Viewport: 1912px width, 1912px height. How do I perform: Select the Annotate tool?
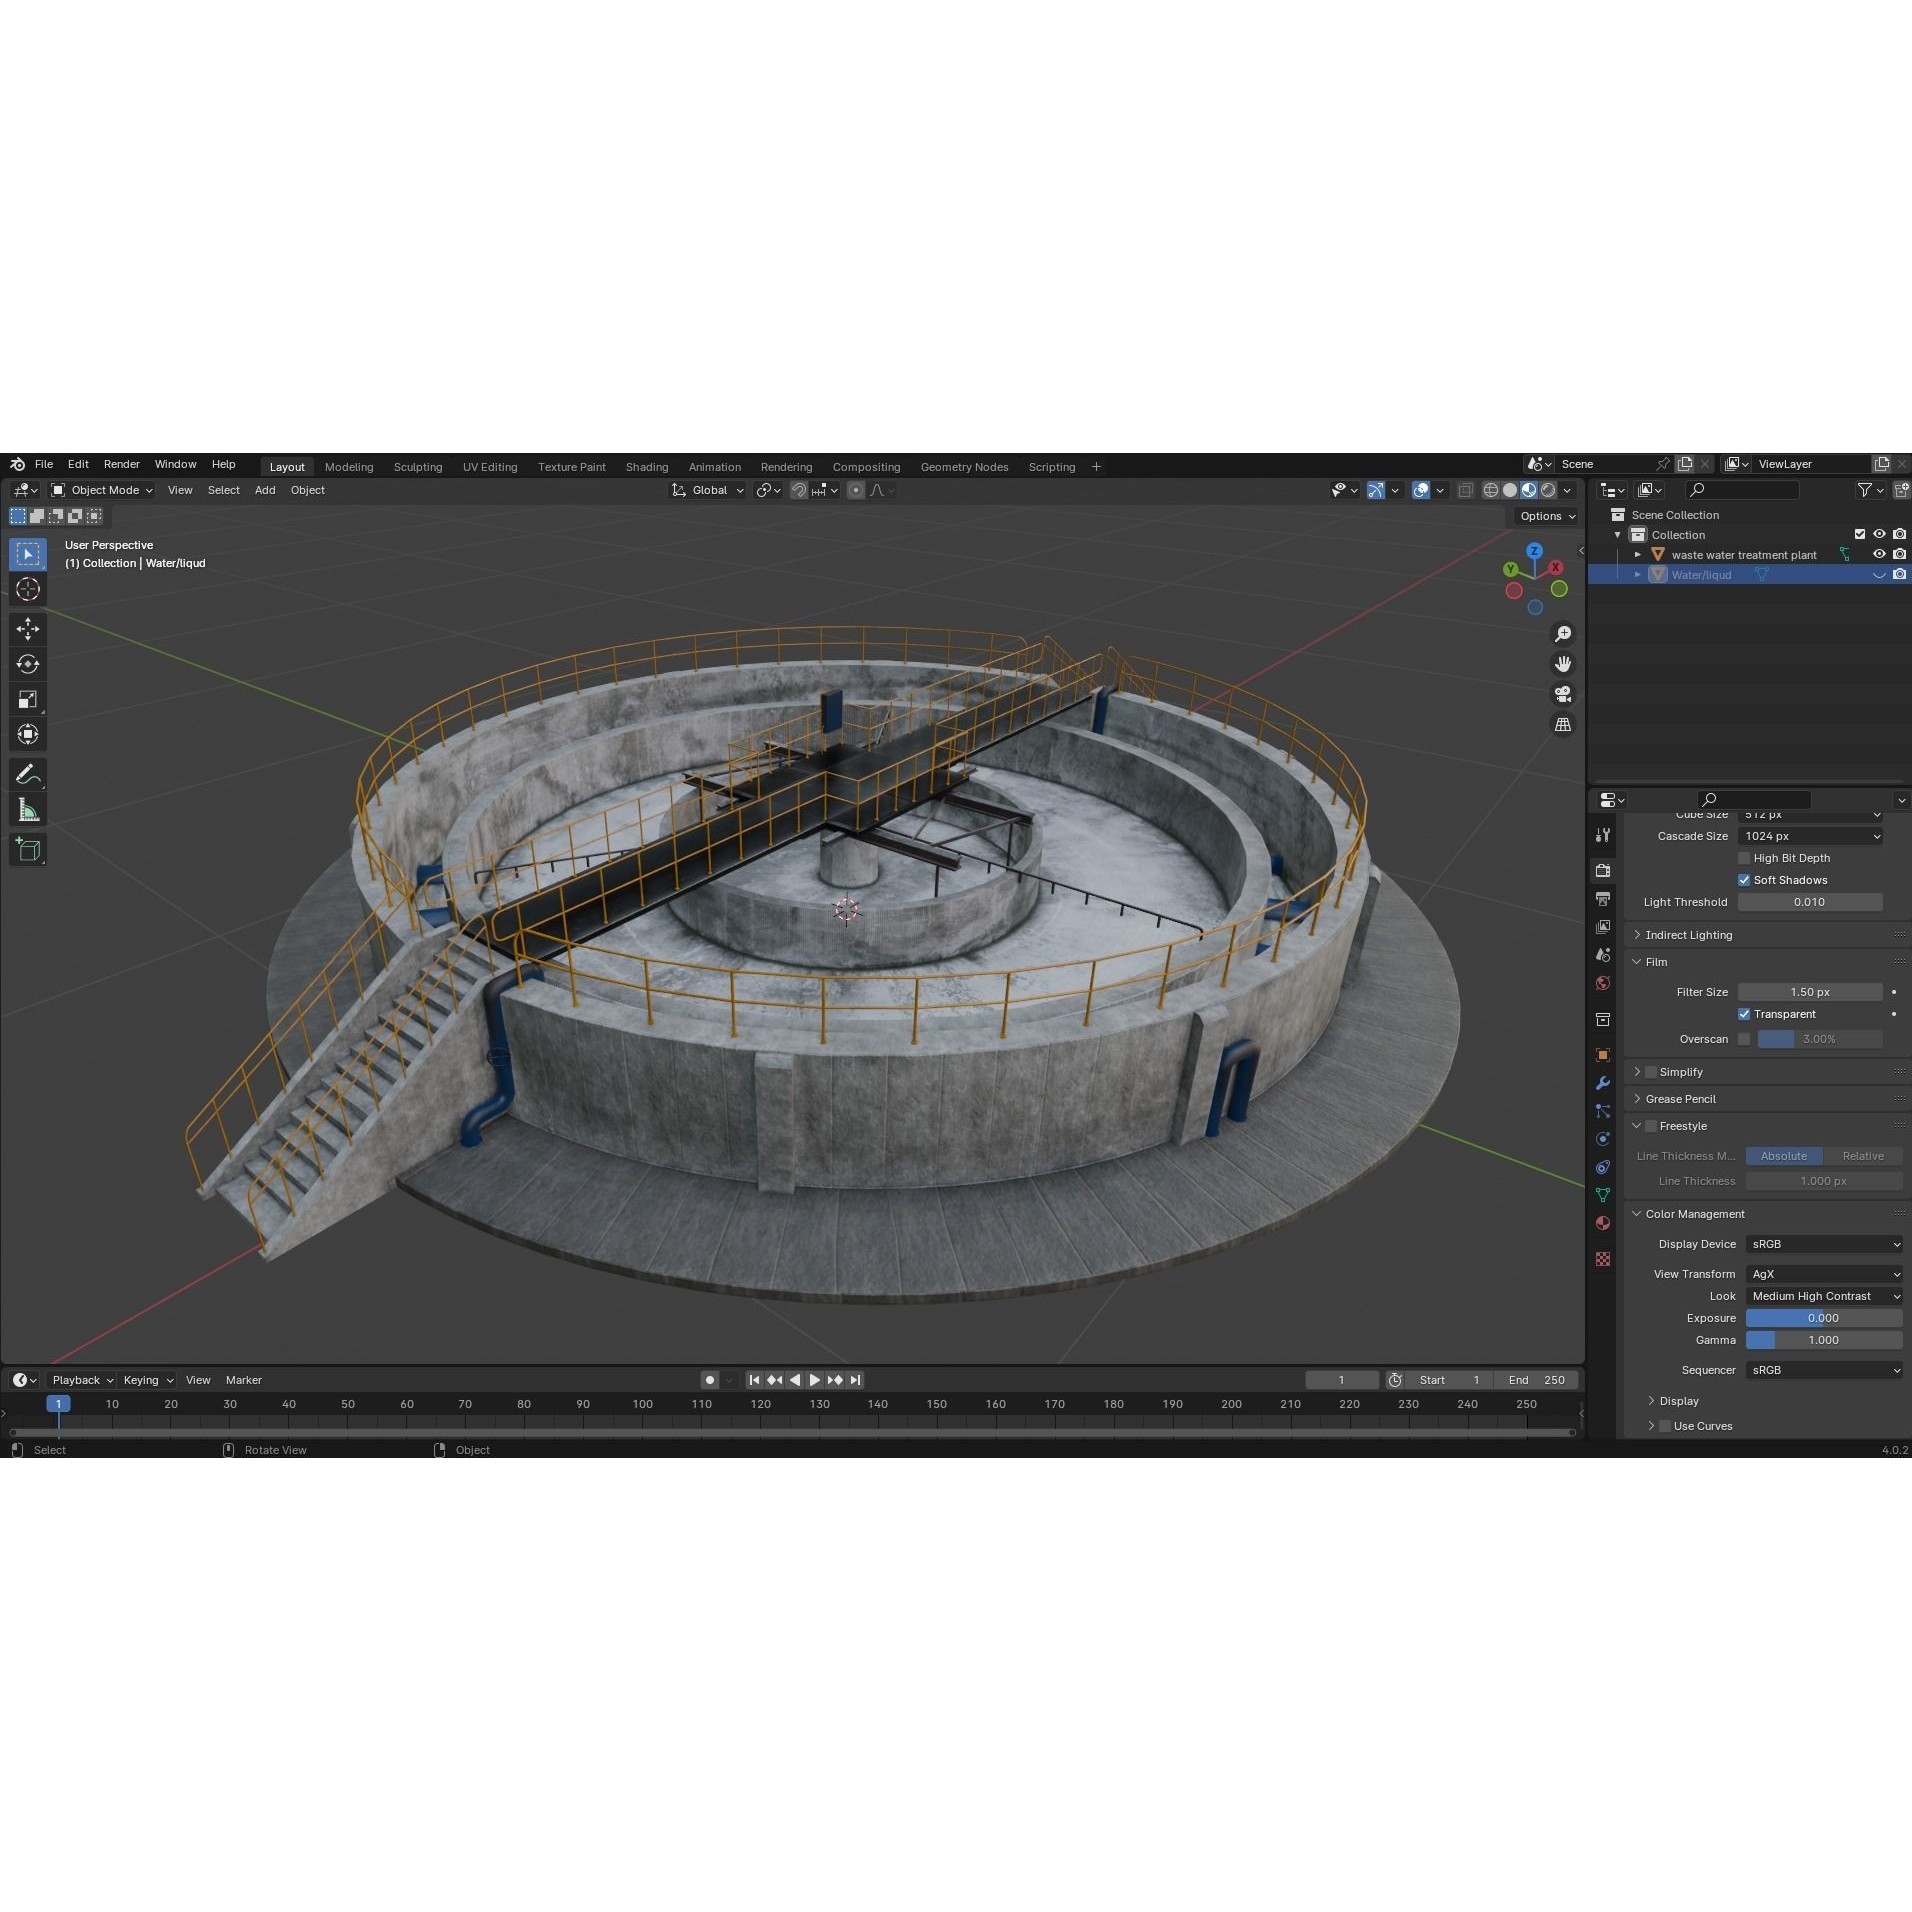point(28,772)
